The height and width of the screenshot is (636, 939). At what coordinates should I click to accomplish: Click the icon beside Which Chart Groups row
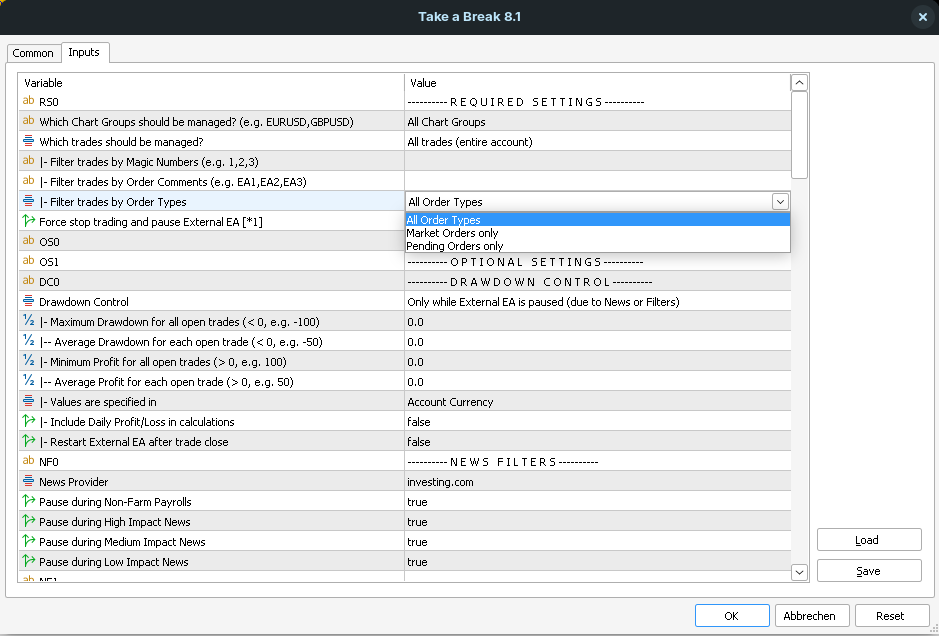[28, 122]
